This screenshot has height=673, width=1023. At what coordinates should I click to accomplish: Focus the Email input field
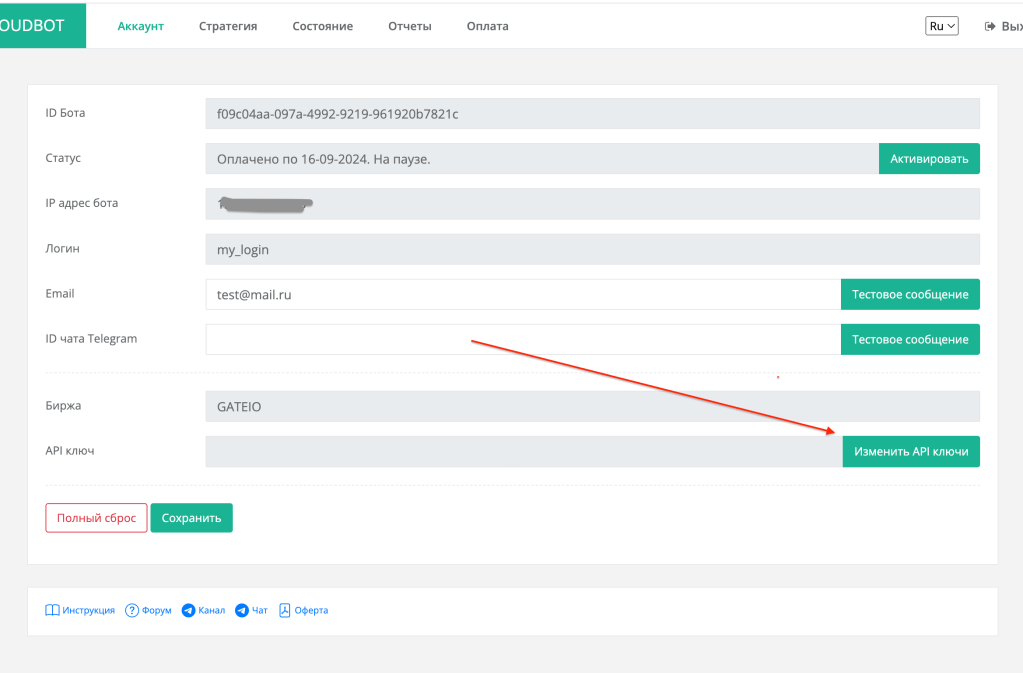pyautogui.click(x=522, y=294)
